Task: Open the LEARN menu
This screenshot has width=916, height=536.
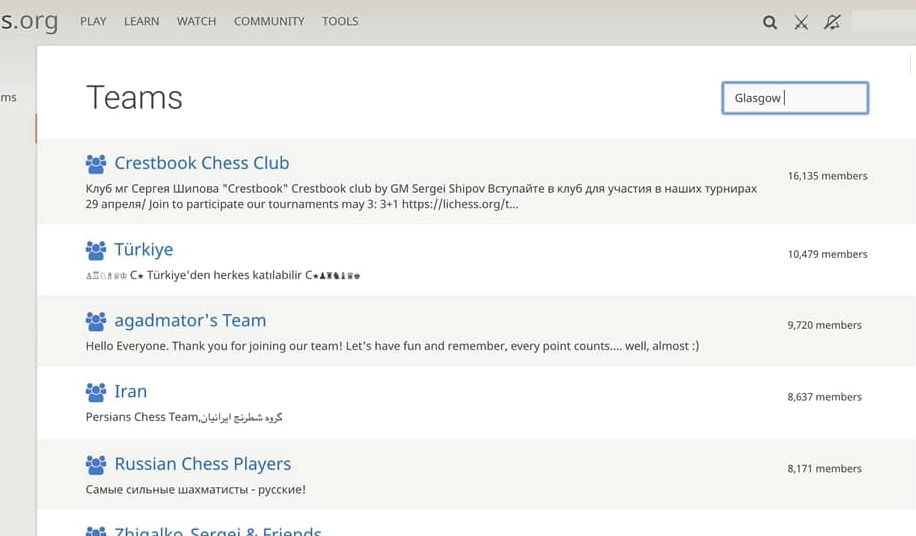Action: tap(141, 21)
